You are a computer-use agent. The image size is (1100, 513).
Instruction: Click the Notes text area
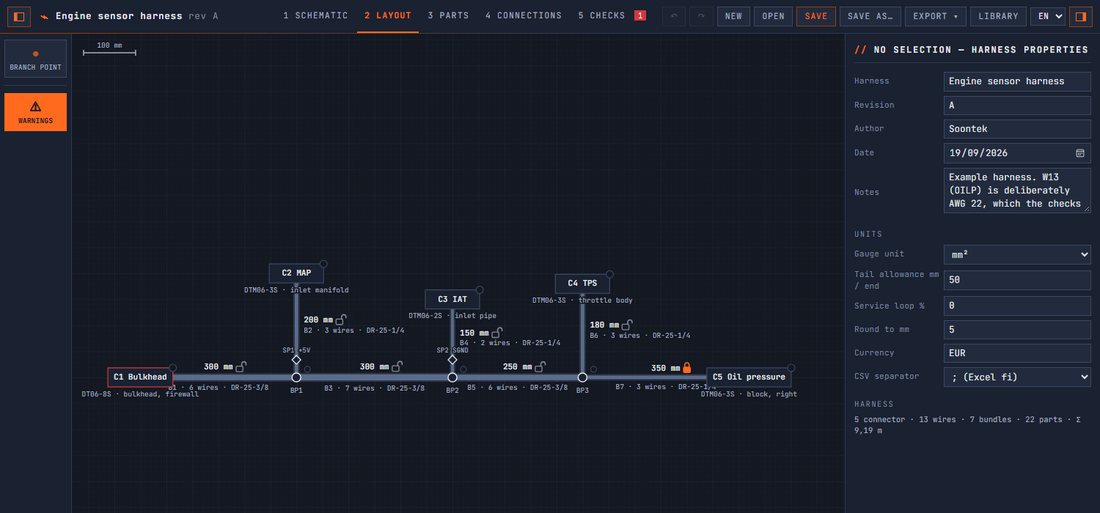(1017, 190)
